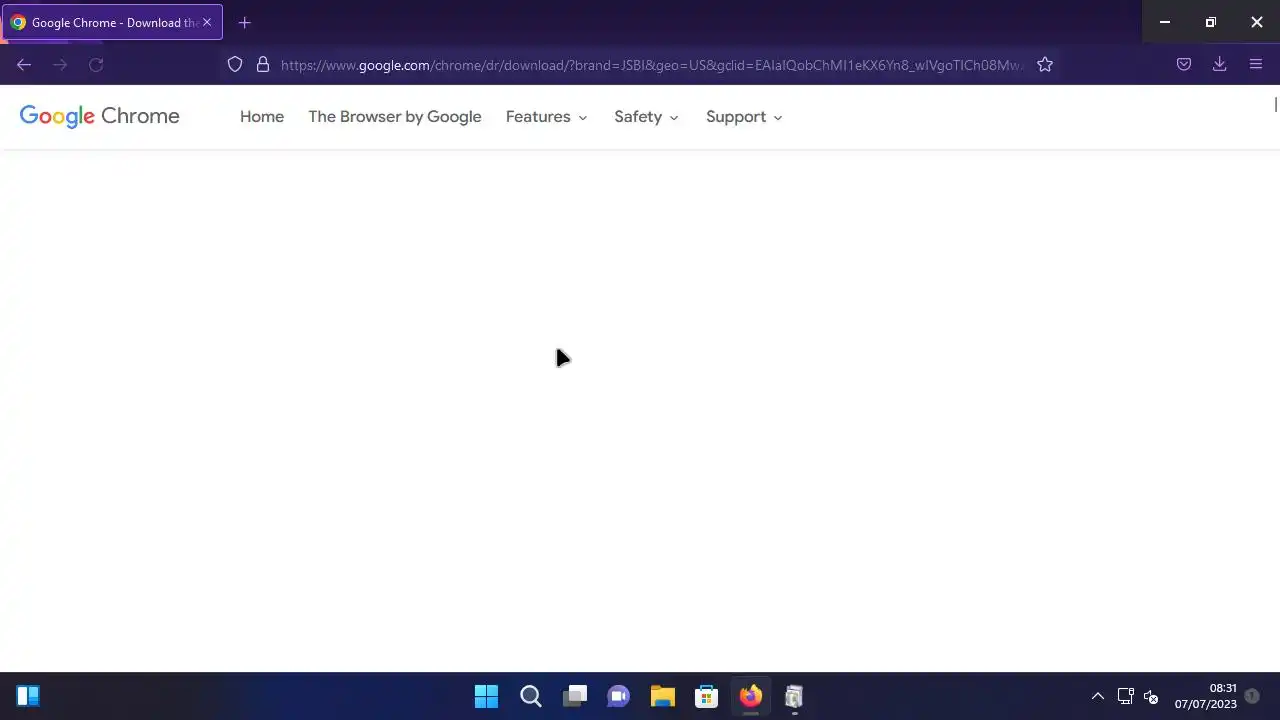Show hidden system tray icons
This screenshot has height=720, width=1280.
1097,696
